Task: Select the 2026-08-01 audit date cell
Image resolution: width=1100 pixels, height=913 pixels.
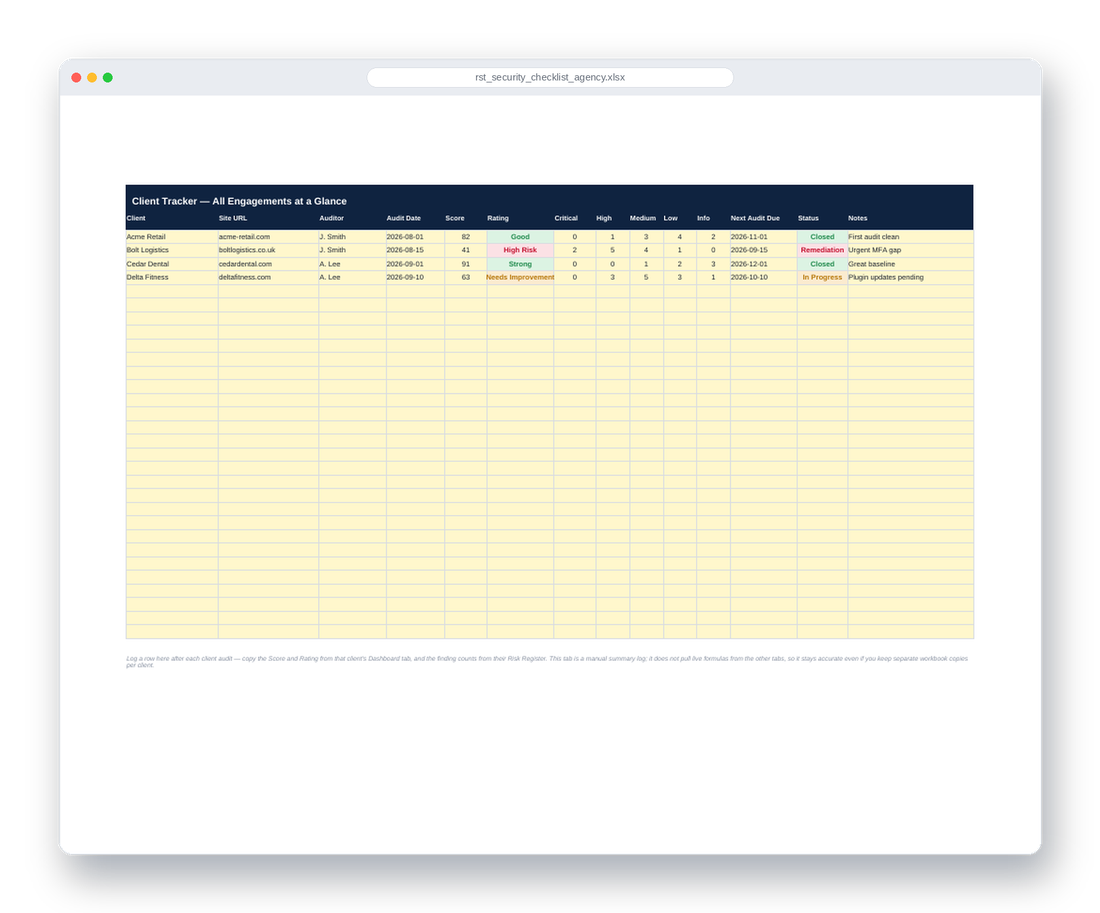Action: coord(415,237)
